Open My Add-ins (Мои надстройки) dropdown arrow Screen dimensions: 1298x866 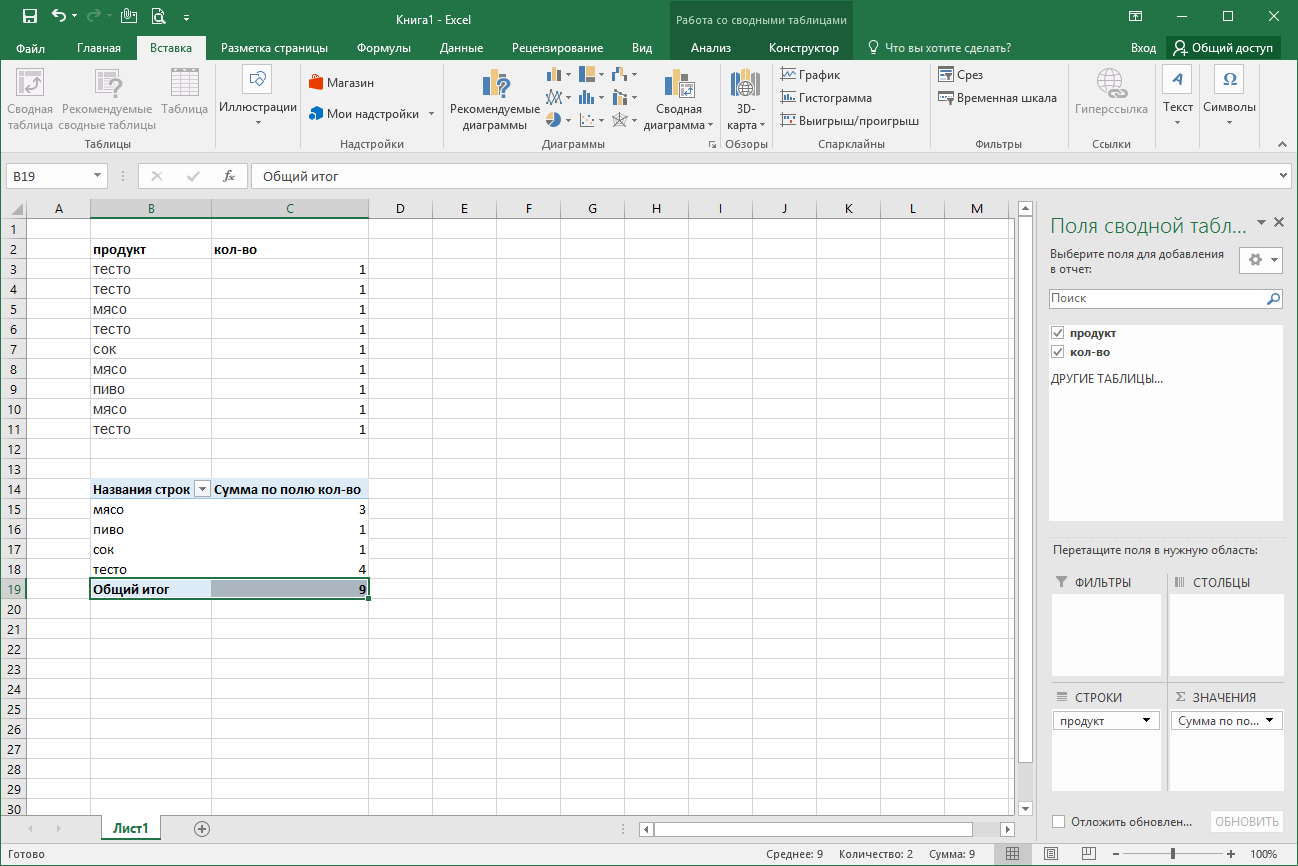pyautogui.click(x=432, y=114)
